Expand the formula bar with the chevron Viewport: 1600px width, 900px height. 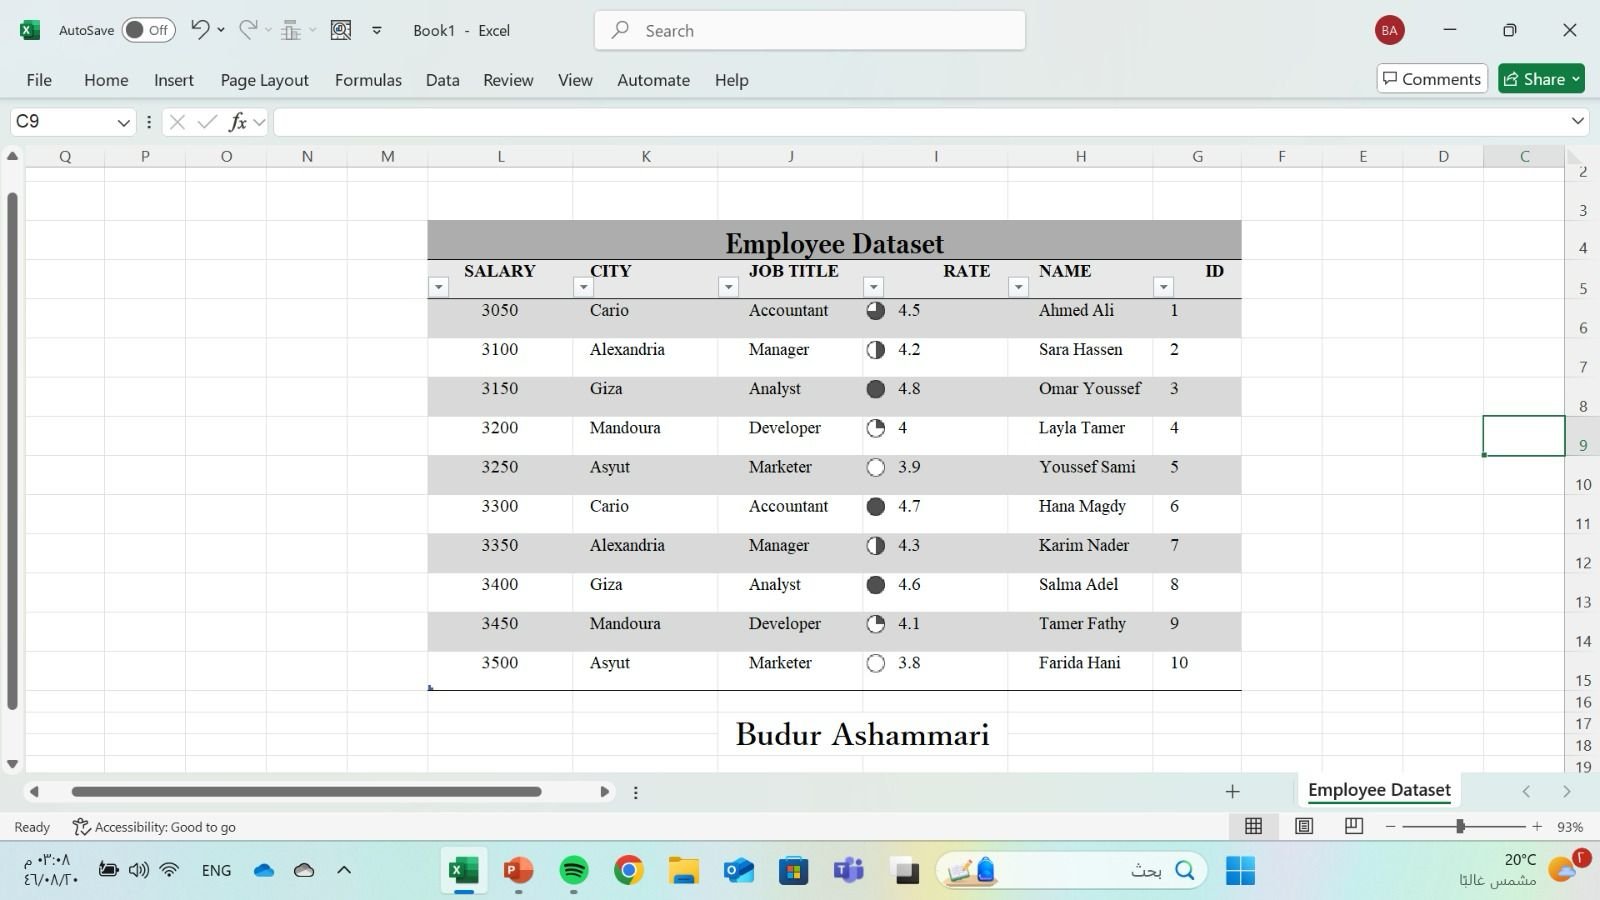pos(1577,121)
